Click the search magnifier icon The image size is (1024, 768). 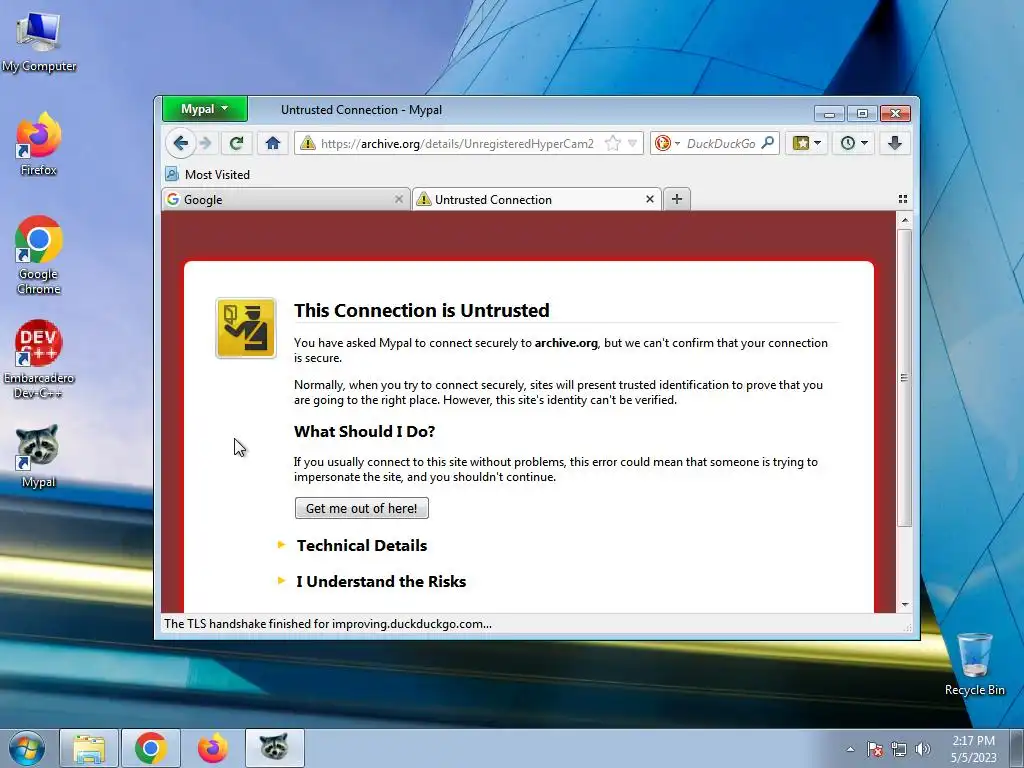click(x=768, y=142)
